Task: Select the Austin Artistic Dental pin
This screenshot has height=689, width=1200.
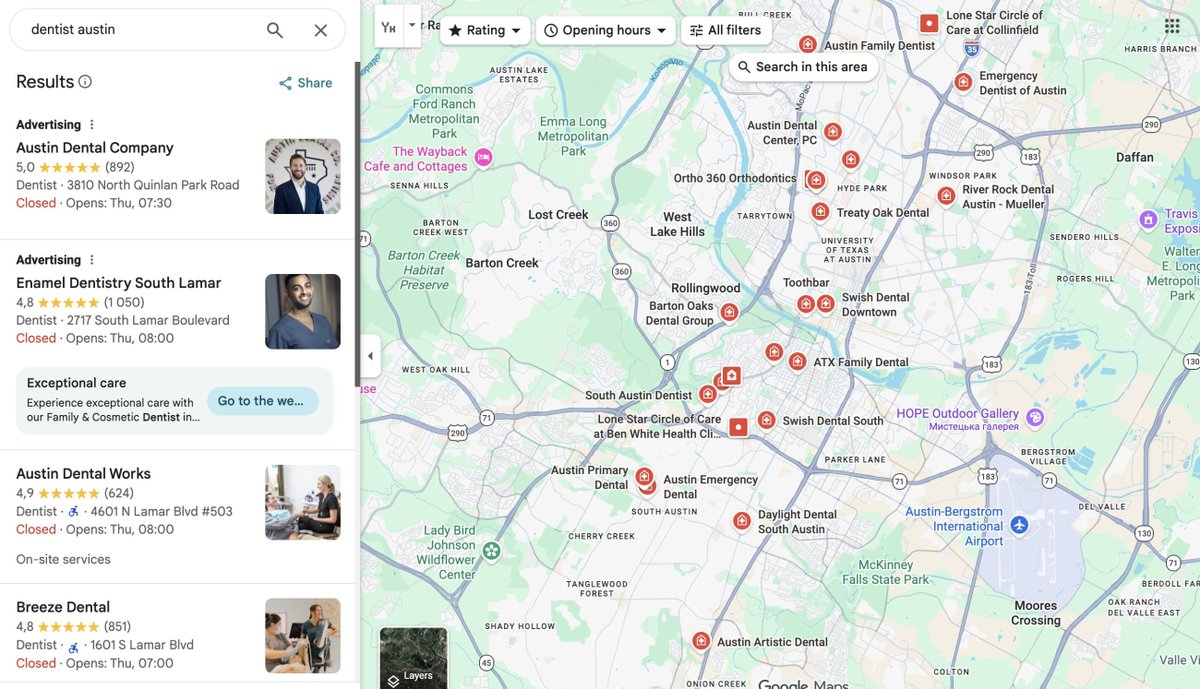Action: (x=701, y=640)
